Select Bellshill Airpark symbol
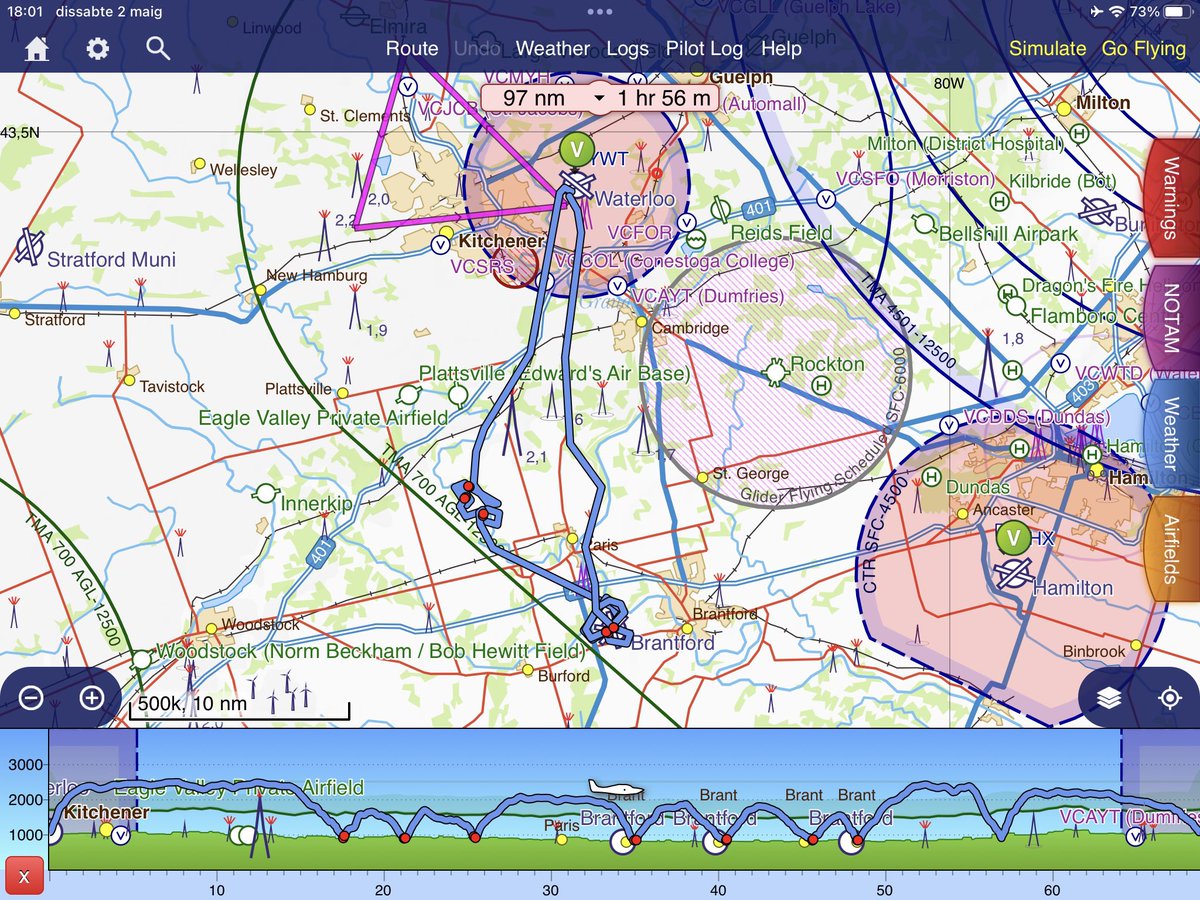 point(925,223)
